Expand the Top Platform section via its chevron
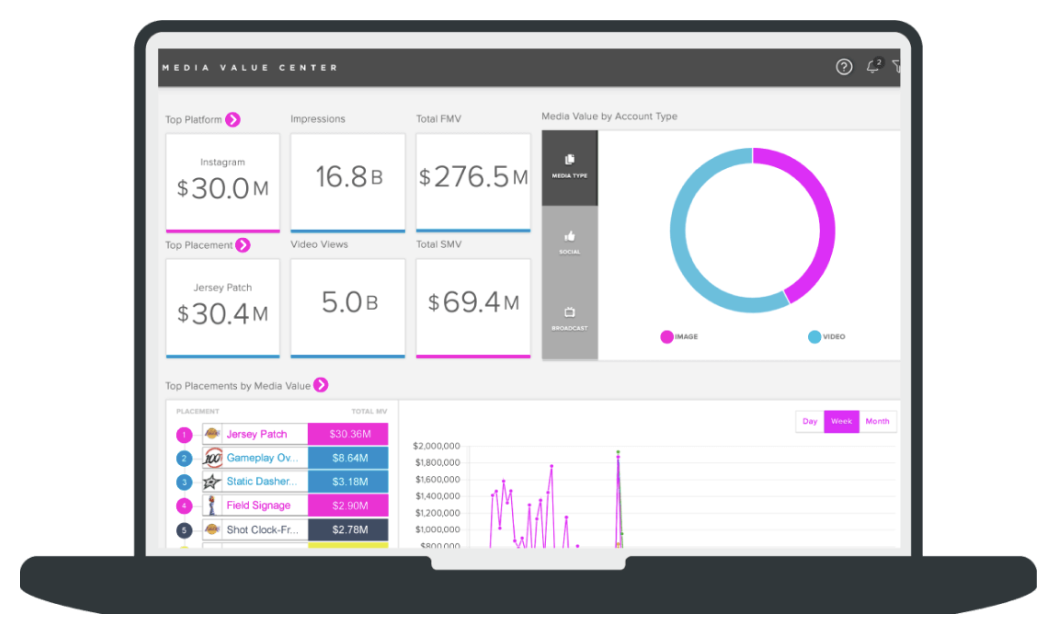Viewport: 1052px width, 634px height. (231, 119)
